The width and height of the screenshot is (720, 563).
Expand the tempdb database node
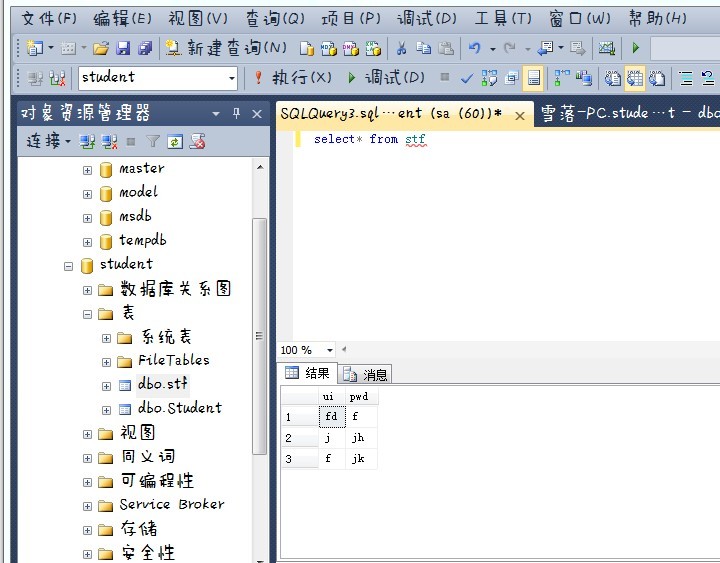pyautogui.click(x=87, y=242)
